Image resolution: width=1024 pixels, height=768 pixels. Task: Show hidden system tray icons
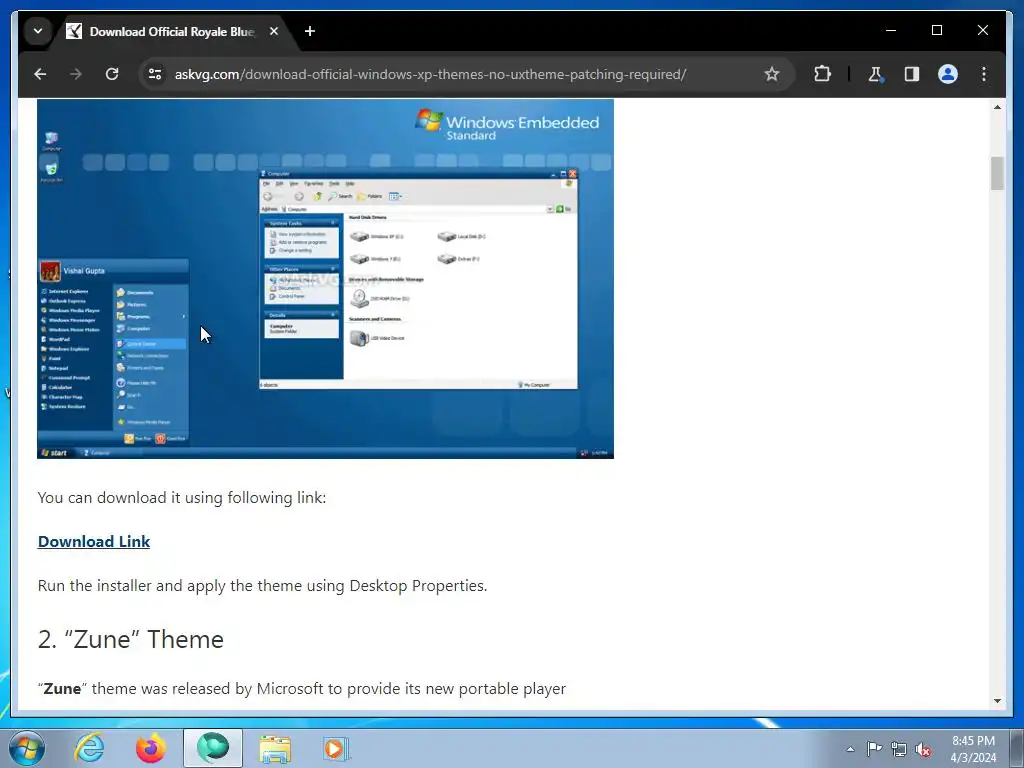click(850, 749)
